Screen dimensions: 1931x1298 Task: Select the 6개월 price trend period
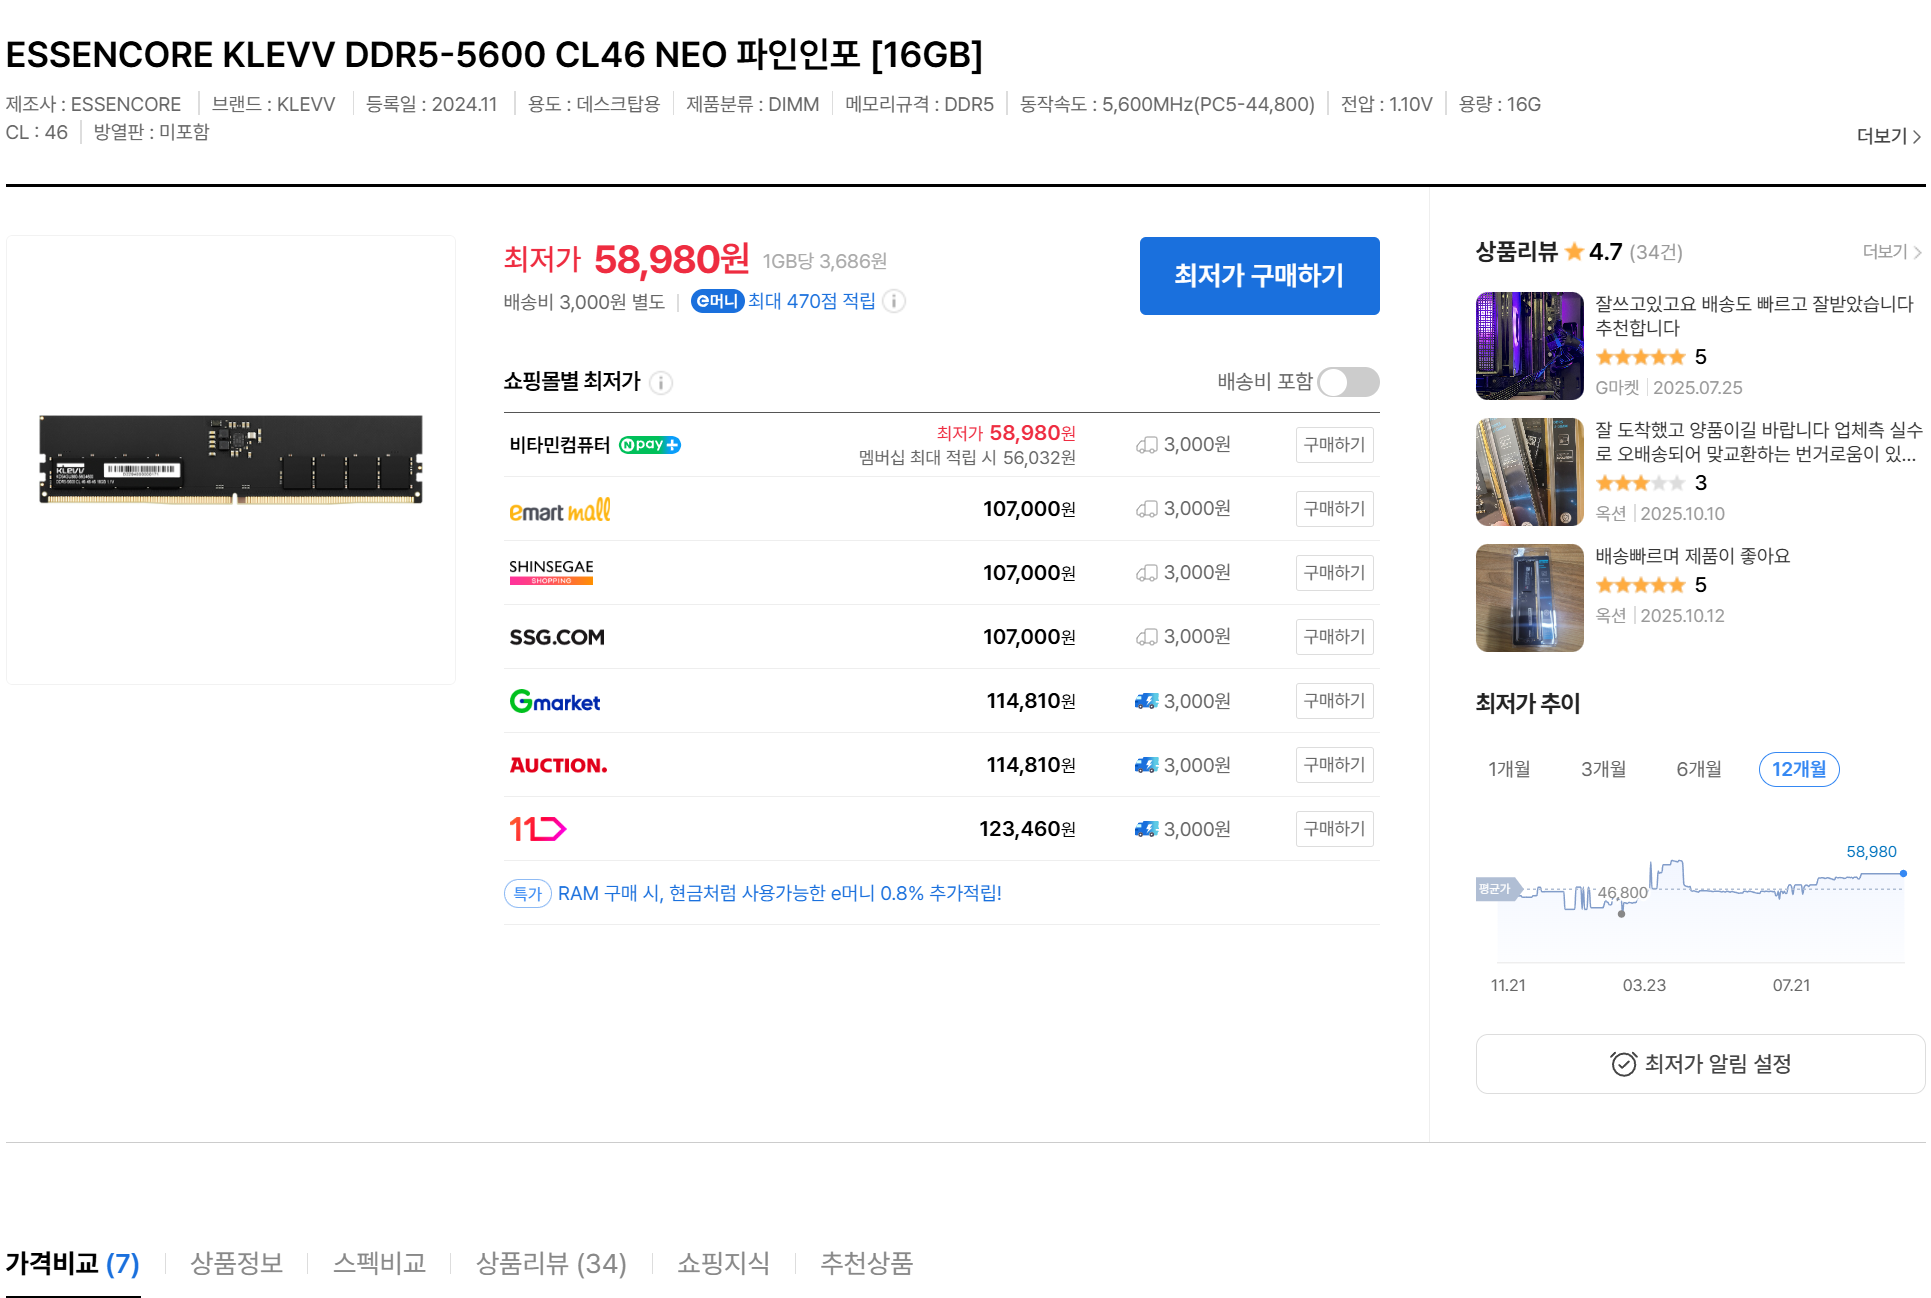(1699, 769)
